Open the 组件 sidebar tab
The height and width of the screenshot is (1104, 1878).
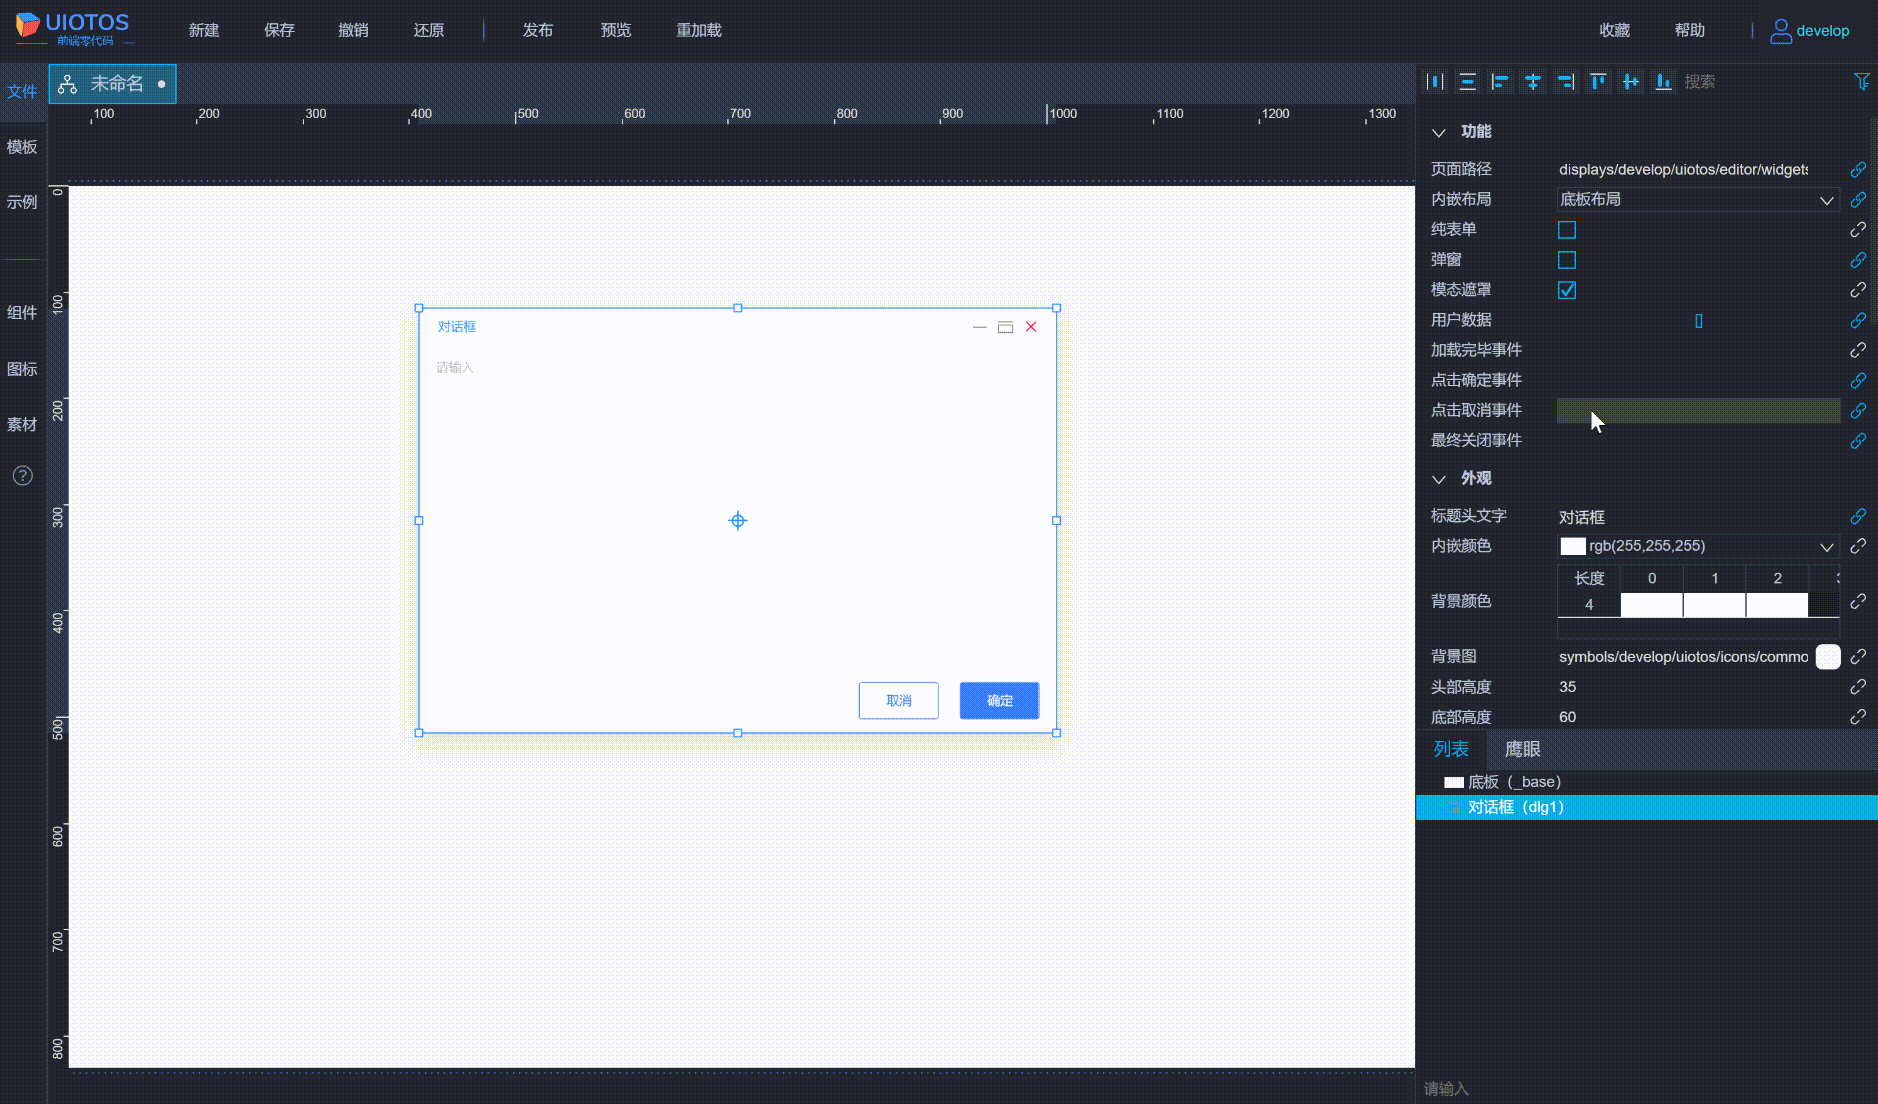pos(22,313)
